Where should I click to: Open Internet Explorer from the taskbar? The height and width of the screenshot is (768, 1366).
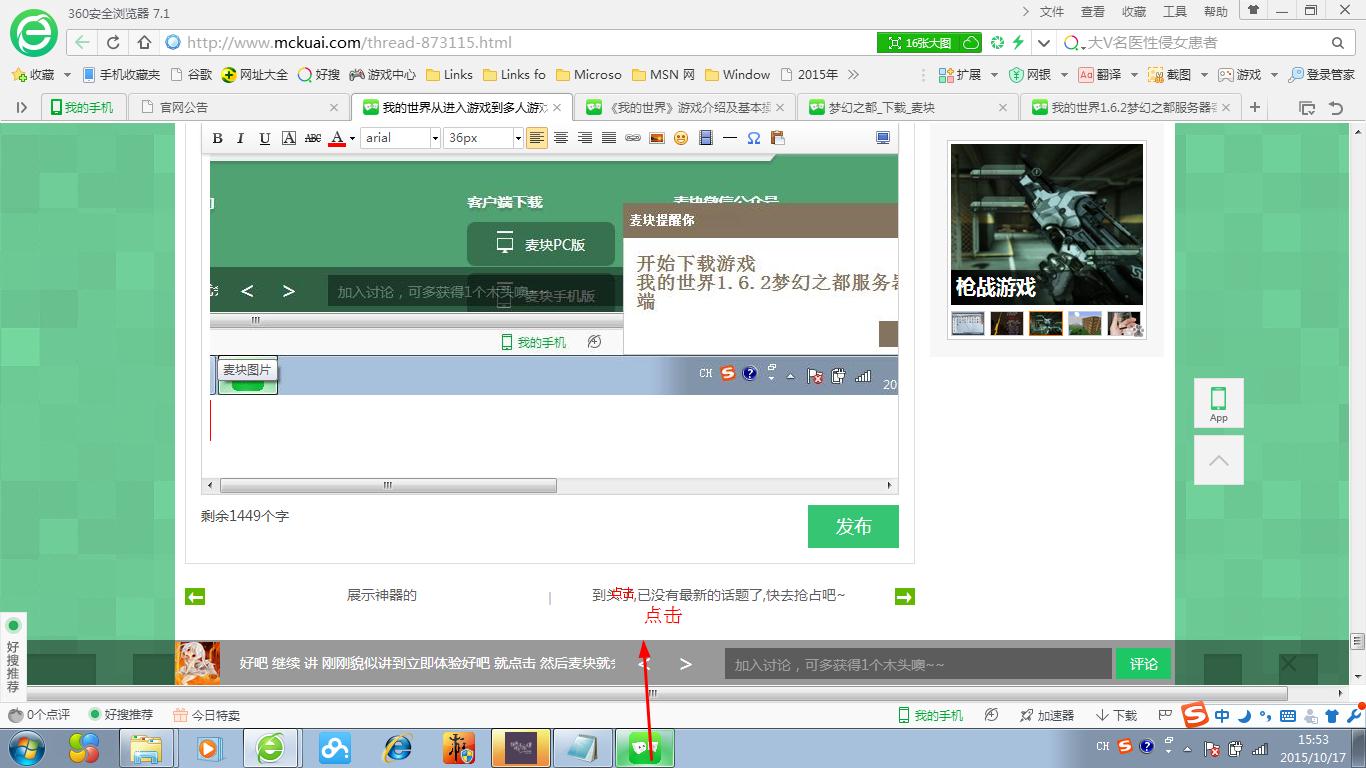pyautogui.click(x=398, y=748)
